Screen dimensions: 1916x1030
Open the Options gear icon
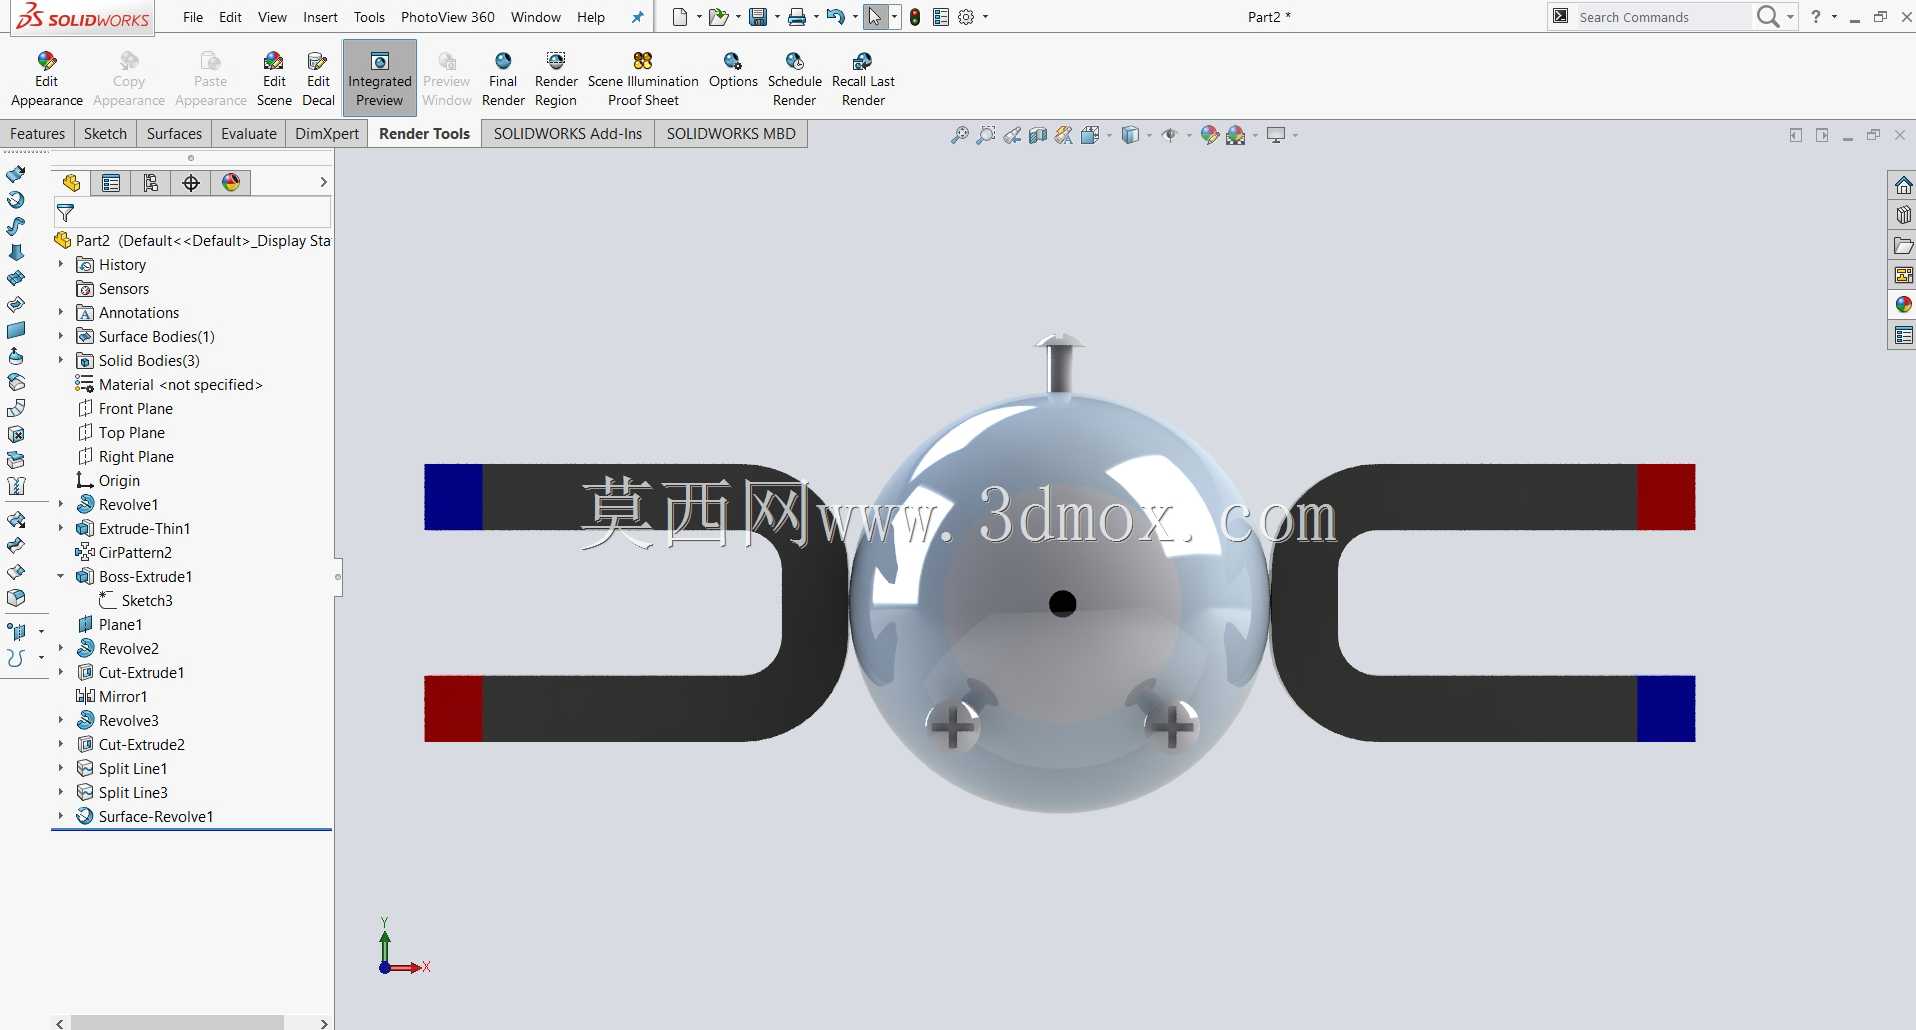click(966, 17)
